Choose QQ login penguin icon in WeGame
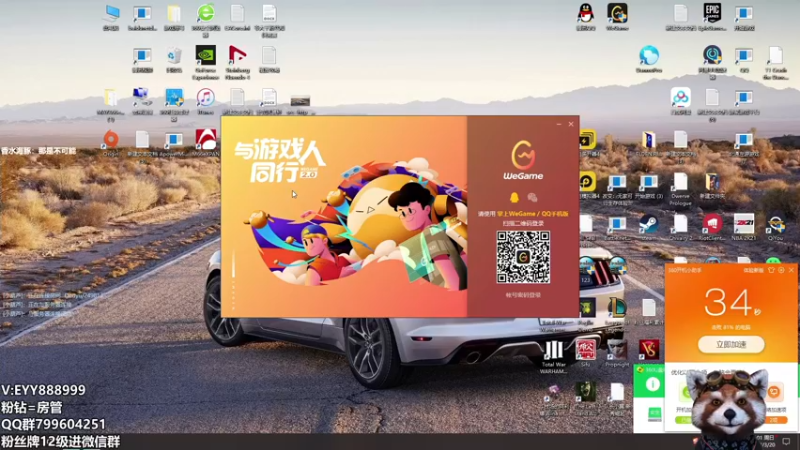800x450 pixels. click(514, 197)
